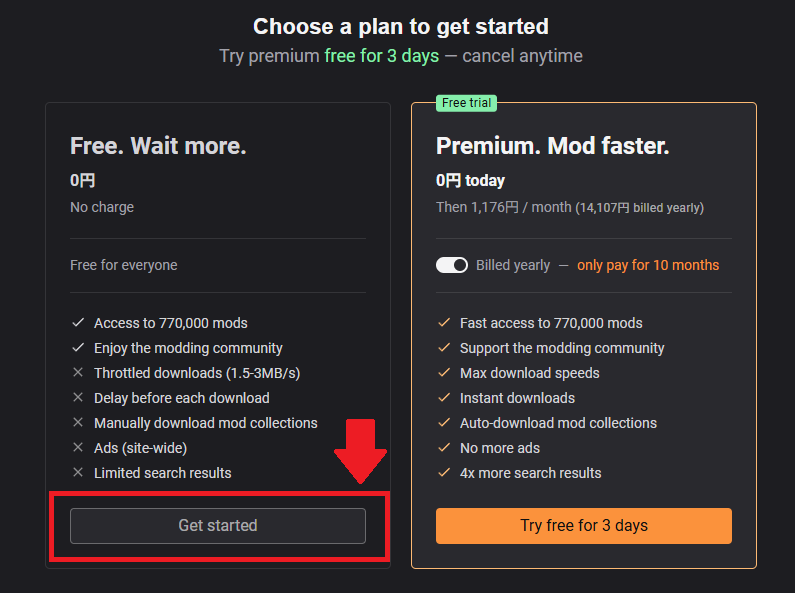Click the green Free trial badge

(468, 103)
